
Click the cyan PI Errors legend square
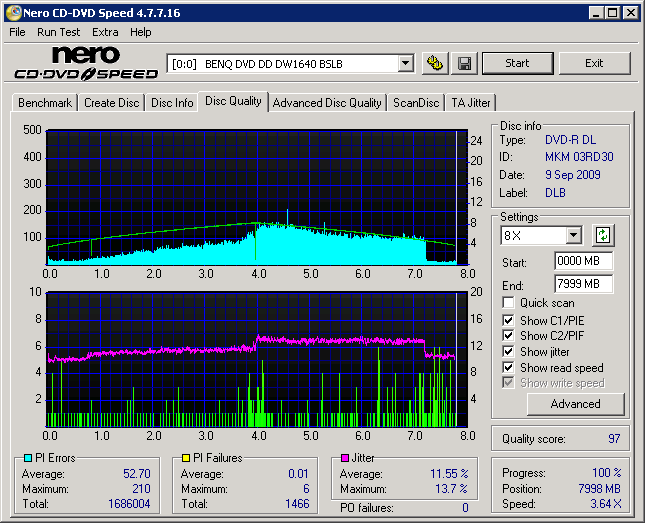[x=27, y=458]
